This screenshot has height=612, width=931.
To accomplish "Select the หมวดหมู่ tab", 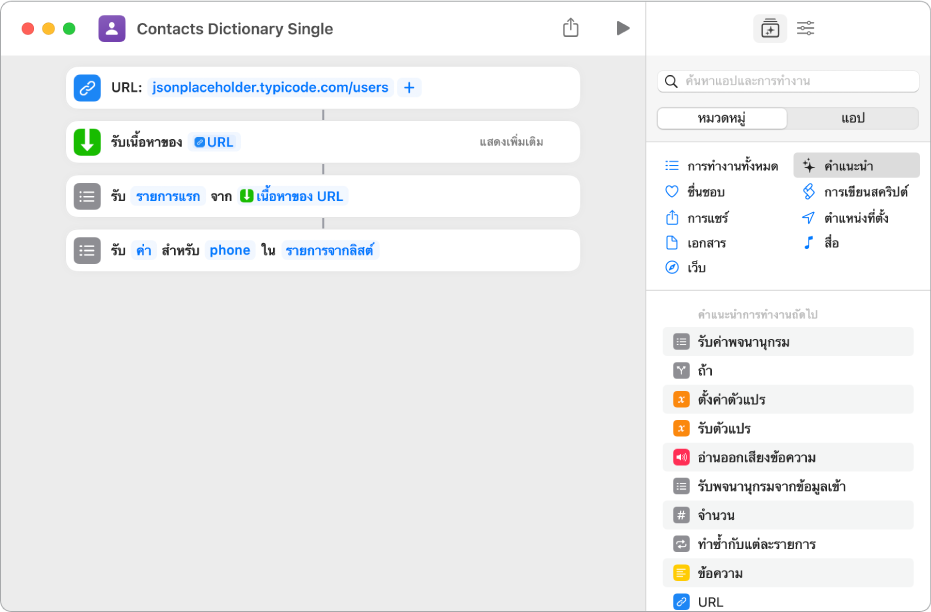I will pos(722,118).
